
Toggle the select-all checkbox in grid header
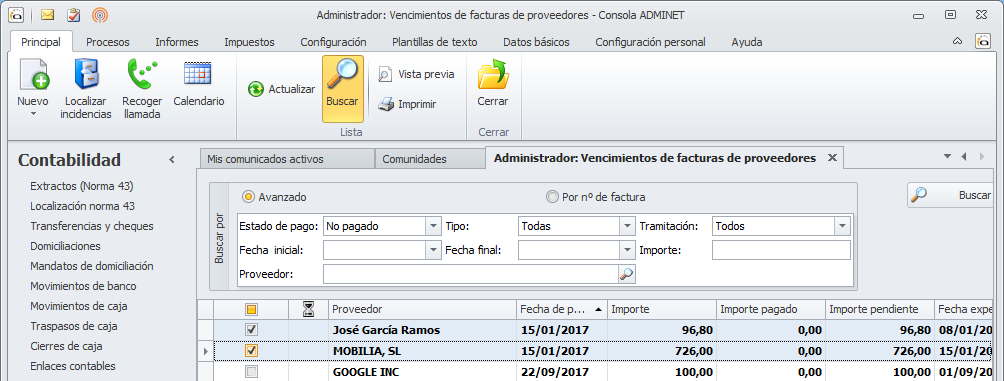click(252, 310)
